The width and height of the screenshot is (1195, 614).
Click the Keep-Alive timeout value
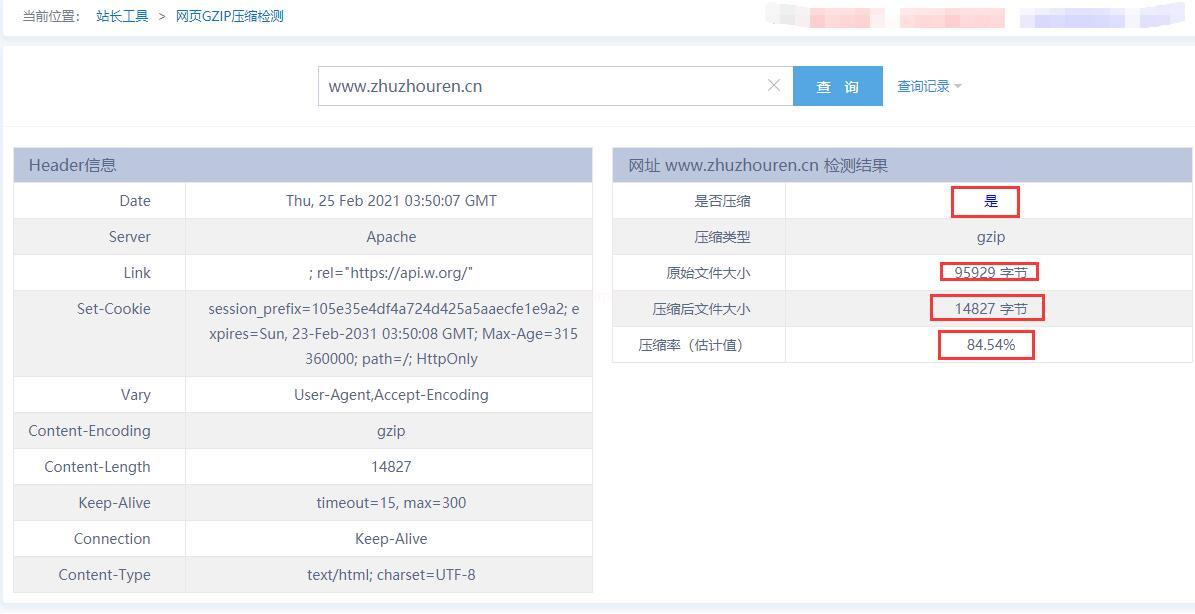391,503
